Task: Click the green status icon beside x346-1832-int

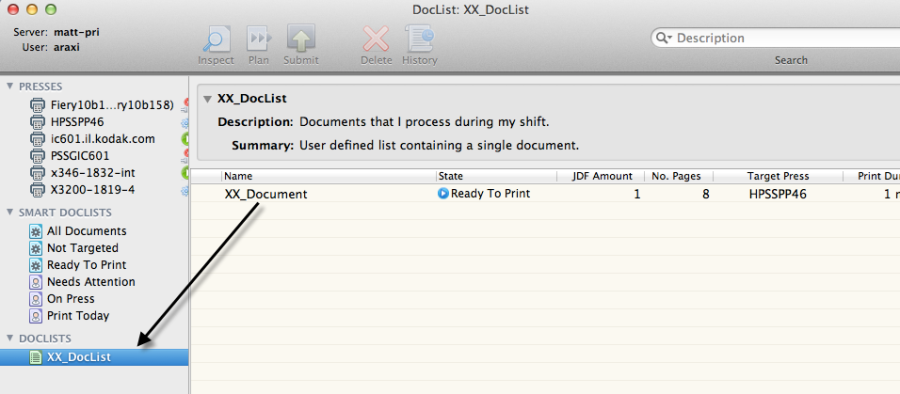Action: tap(185, 173)
